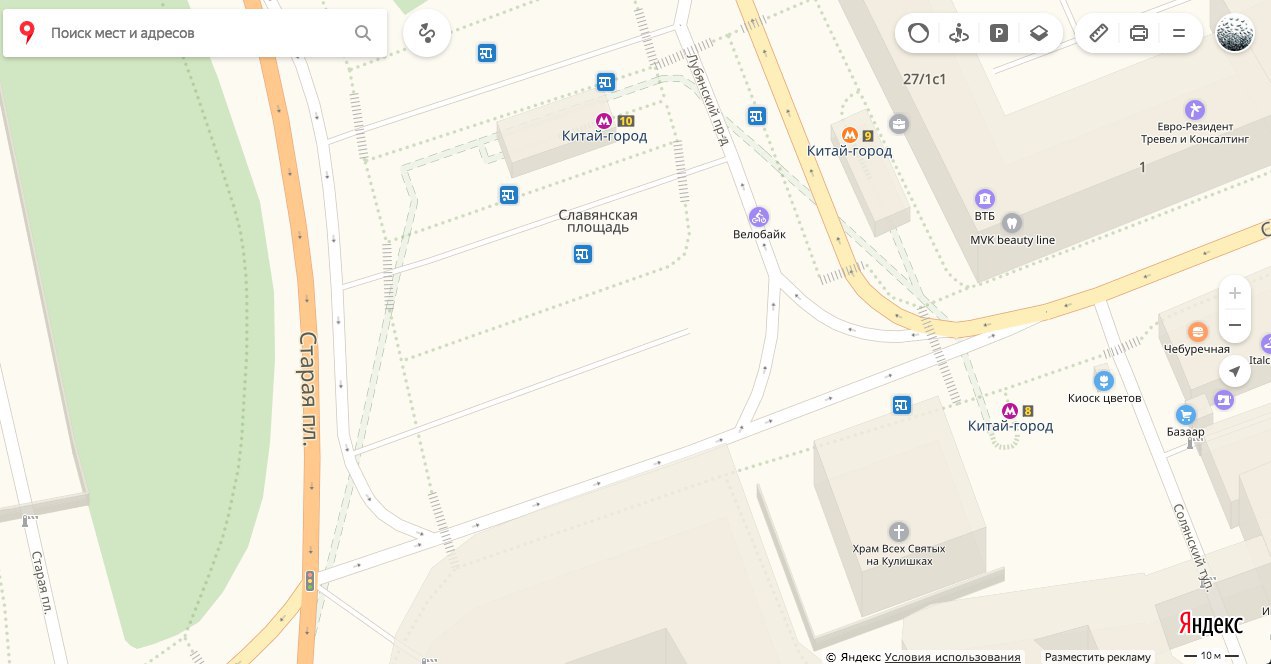Toggle the parking layer icon
Screen dimensions: 1271x664
tap(998, 33)
